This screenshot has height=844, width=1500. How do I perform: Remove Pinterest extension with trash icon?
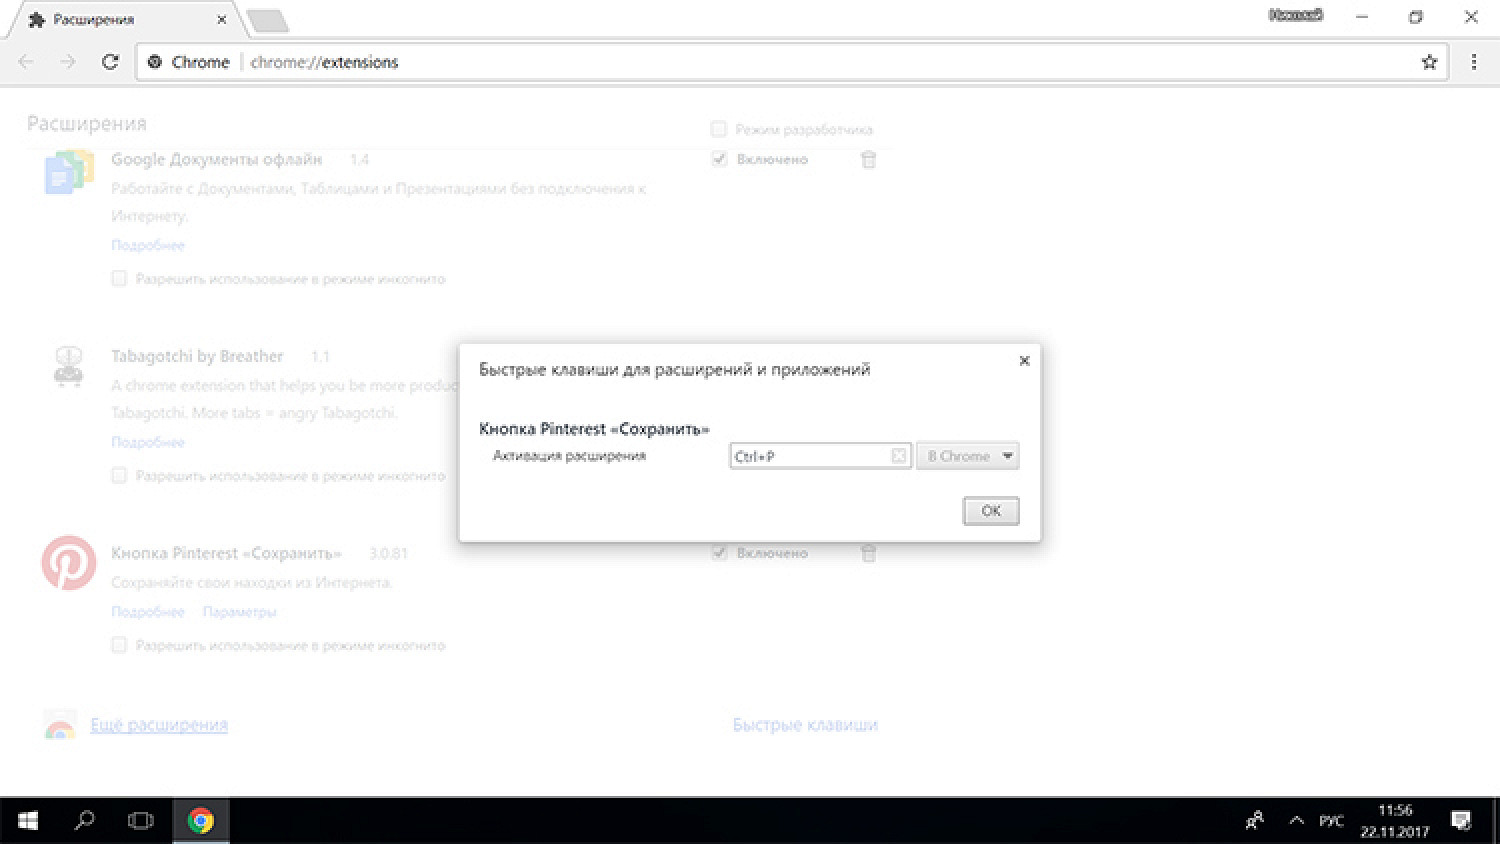point(868,553)
